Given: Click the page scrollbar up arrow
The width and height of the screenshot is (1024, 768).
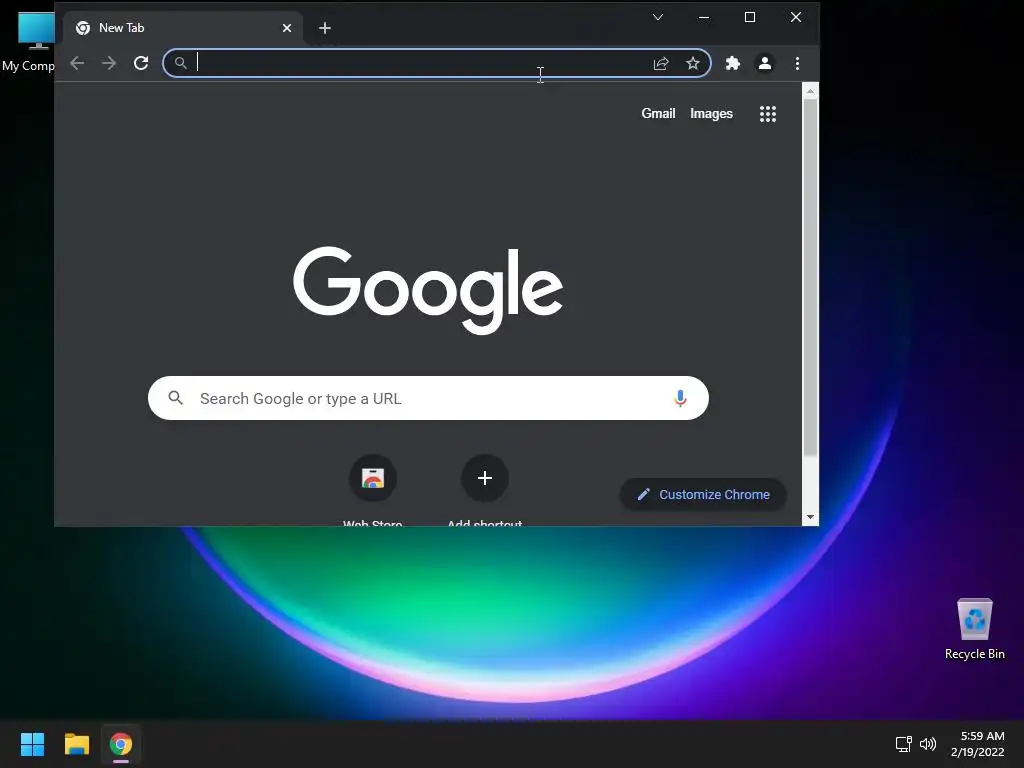Looking at the screenshot, I should pyautogui.click(x=810, y=91).
